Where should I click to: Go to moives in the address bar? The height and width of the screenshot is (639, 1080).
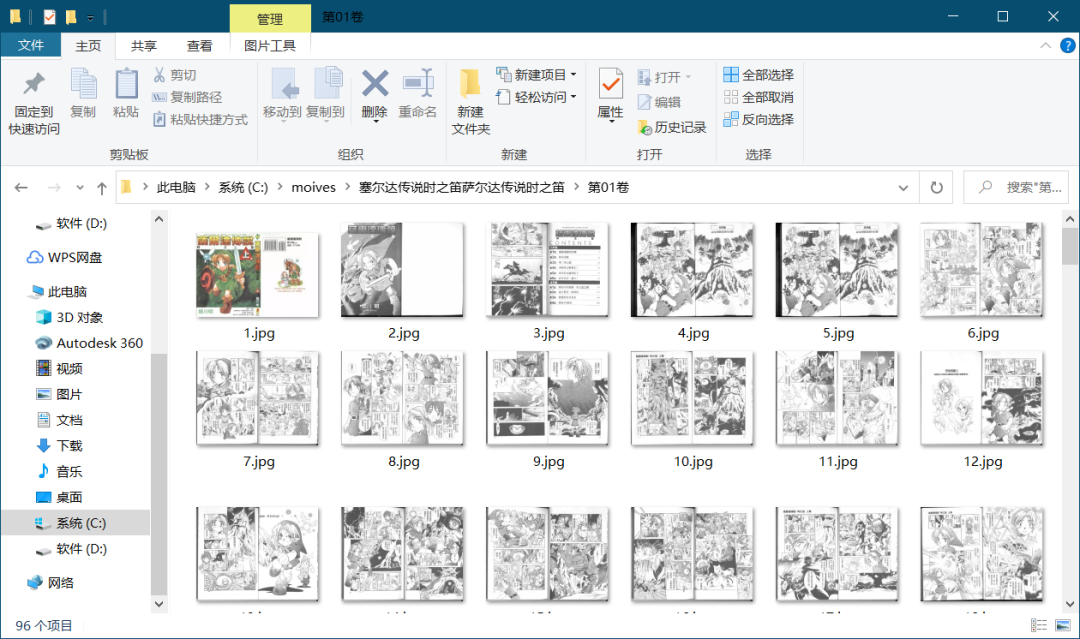[x=313, y=187]
